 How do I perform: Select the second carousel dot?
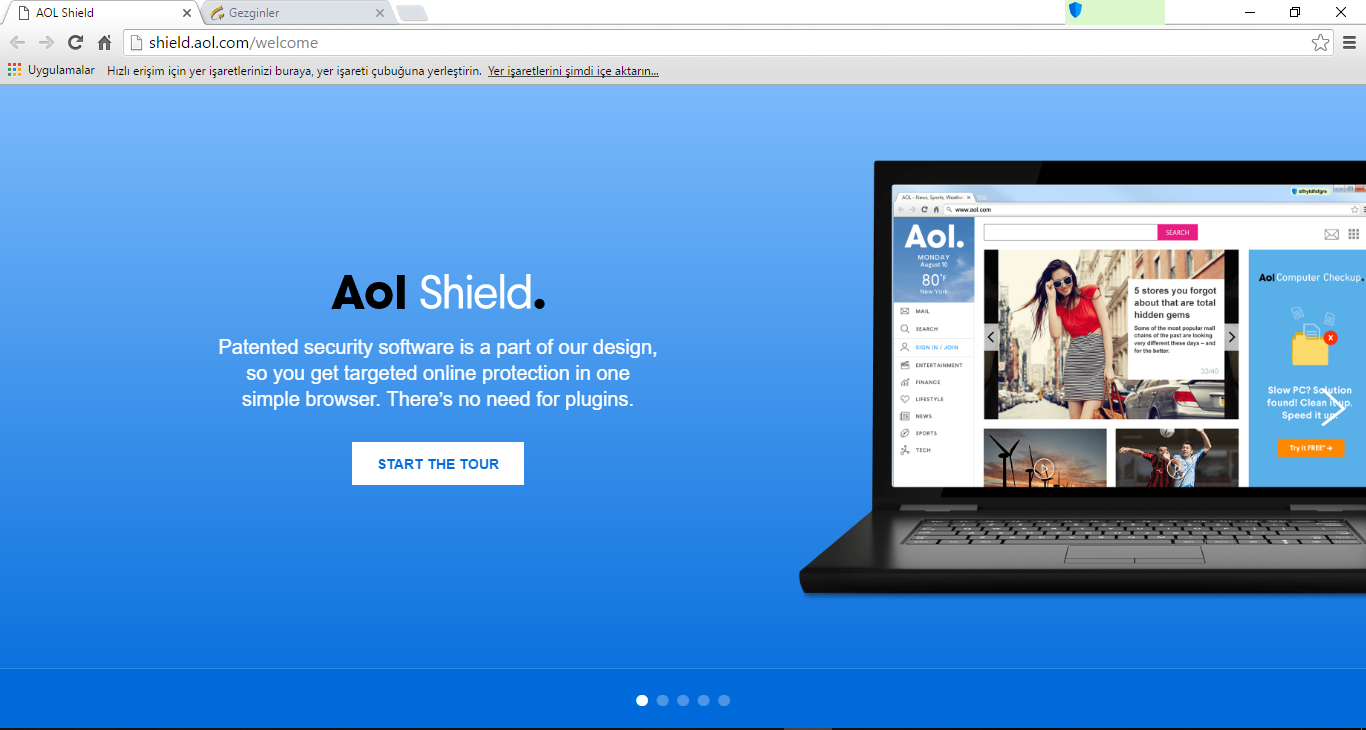click(x=663, y=700)
